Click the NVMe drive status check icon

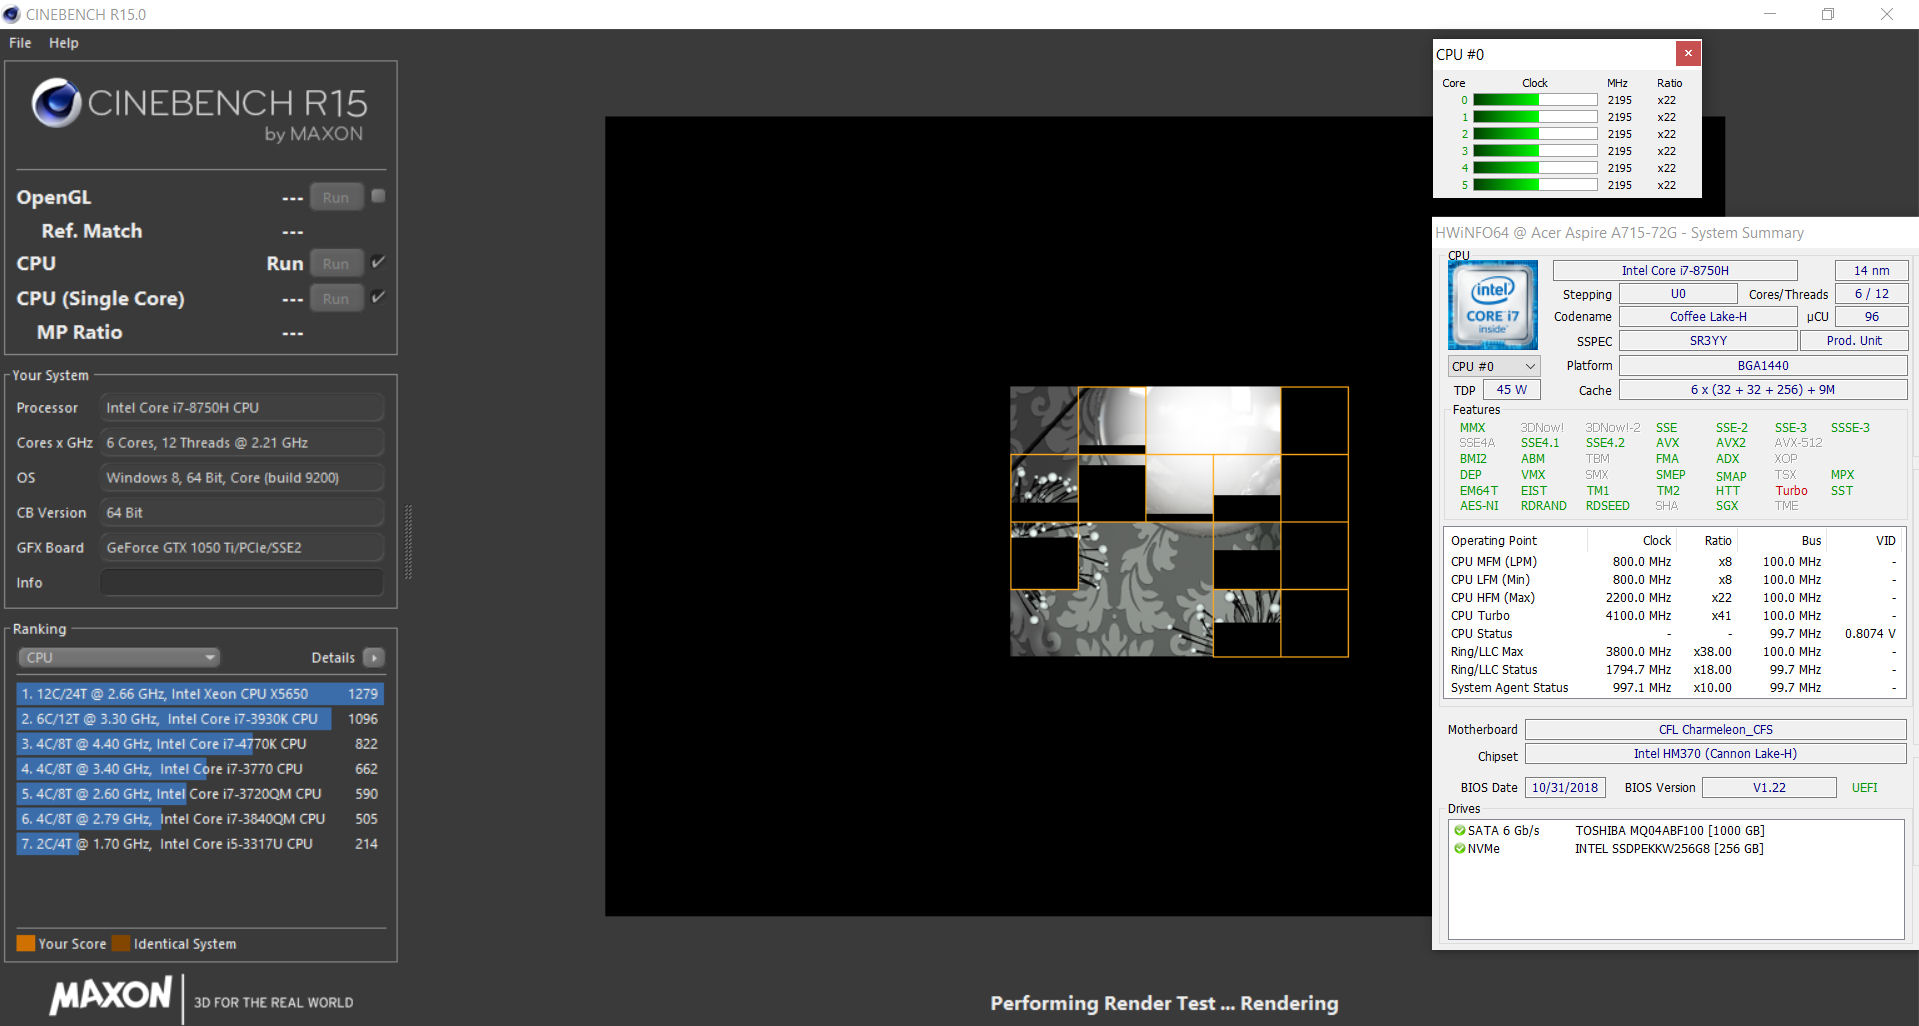pyautogui.click(x=1459, y=848)
